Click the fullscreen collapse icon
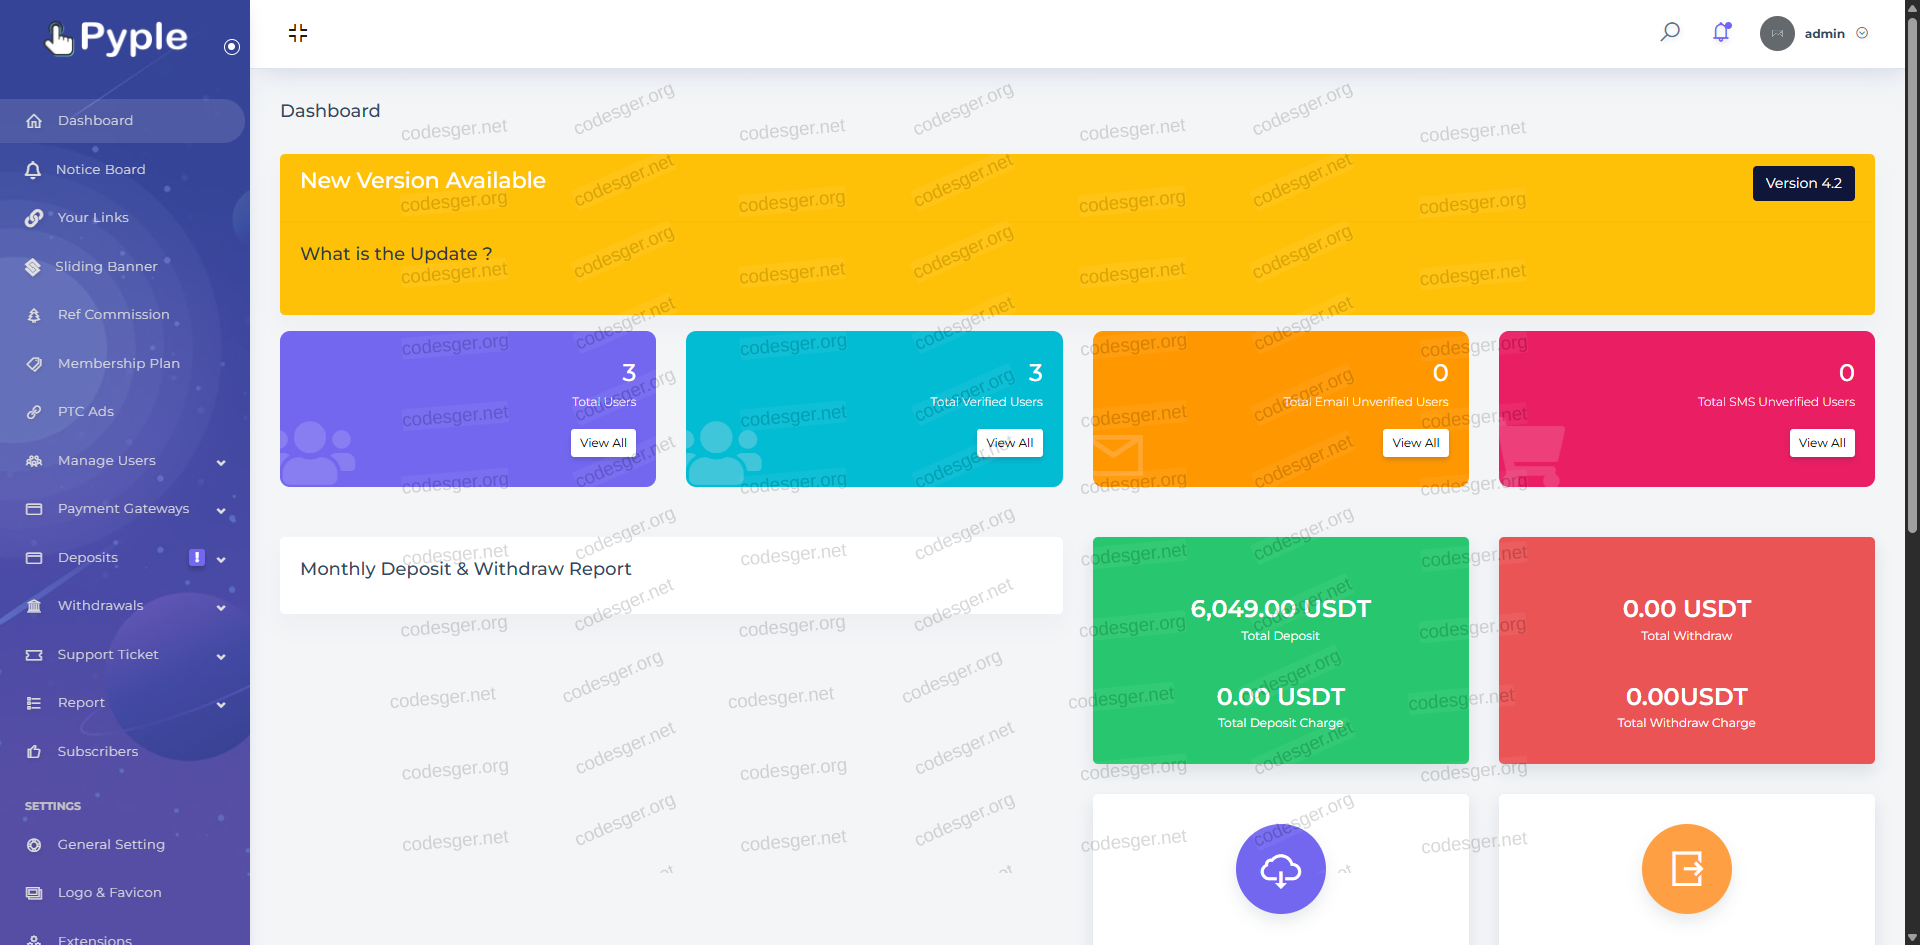1920x945 pixels. 298,33
